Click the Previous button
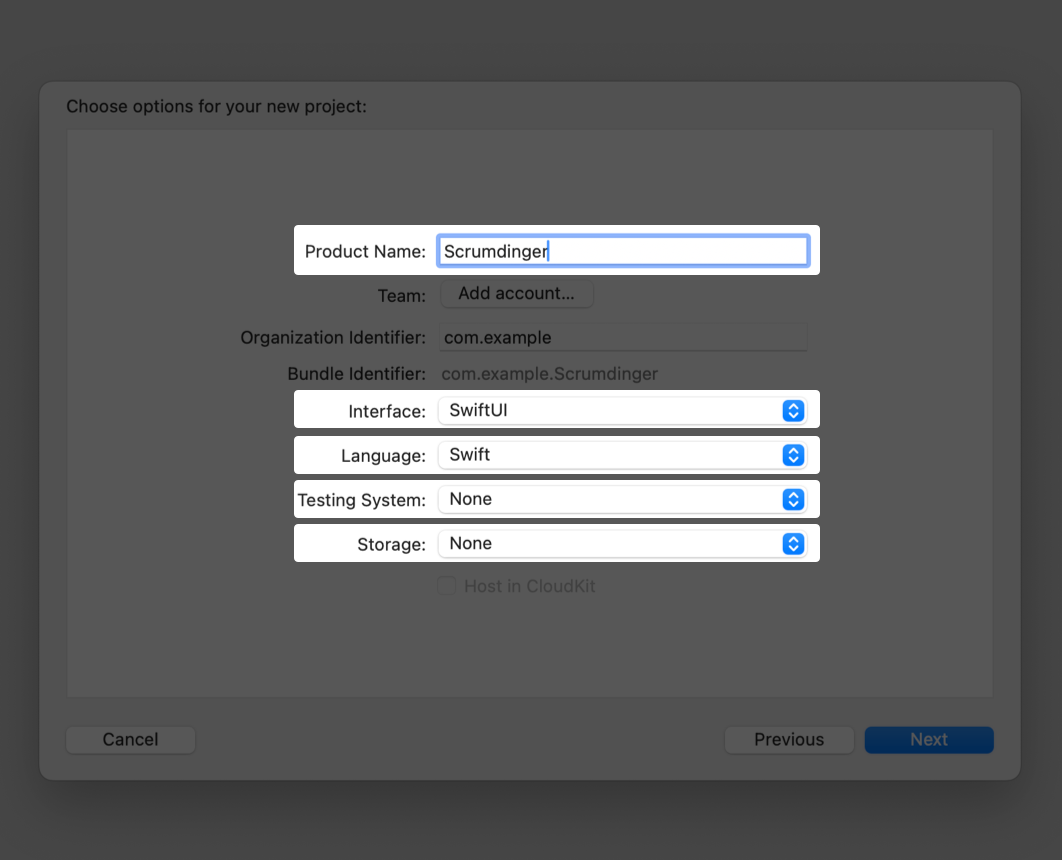This screenshot has width=1062, height=860. coord(789,739)
